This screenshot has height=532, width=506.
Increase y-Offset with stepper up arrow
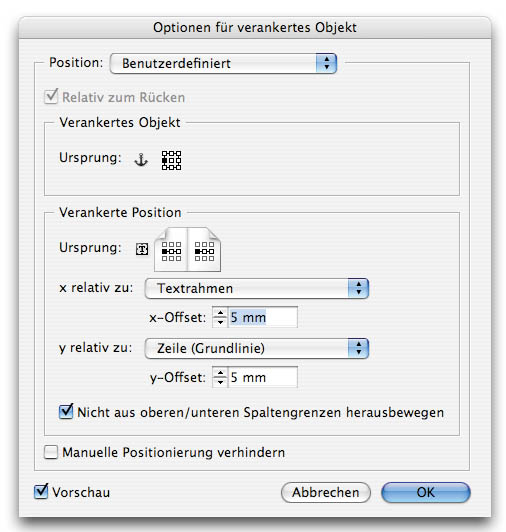220,373
